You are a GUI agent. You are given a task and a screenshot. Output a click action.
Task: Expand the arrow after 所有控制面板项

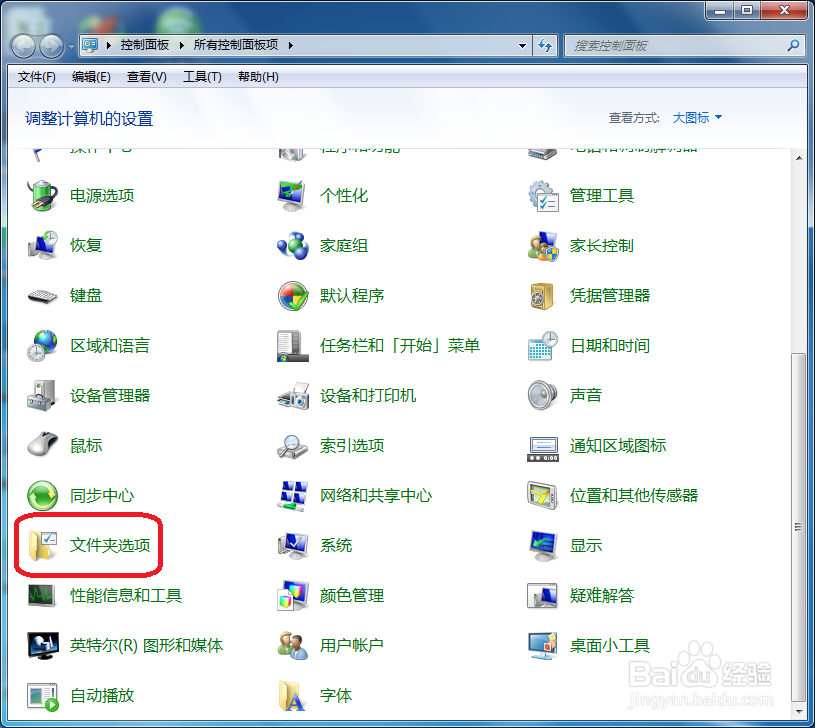[x=291, y=45]
